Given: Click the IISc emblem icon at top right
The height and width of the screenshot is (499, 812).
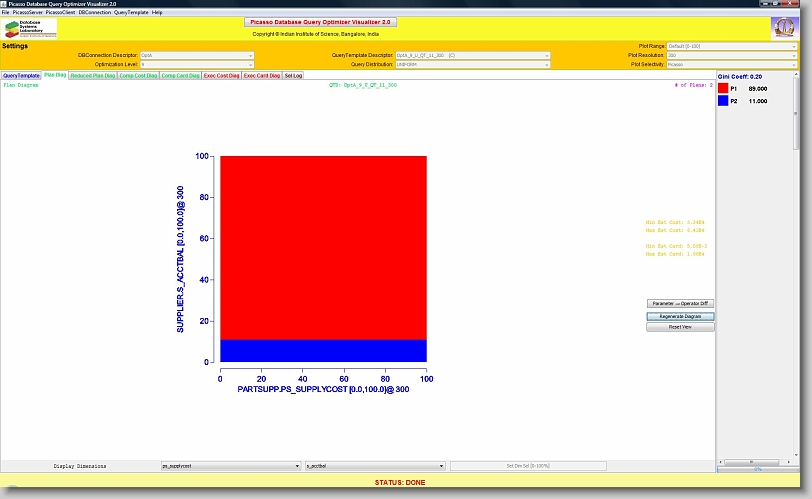Looking at the screenshot, I should tap(783, 28).
